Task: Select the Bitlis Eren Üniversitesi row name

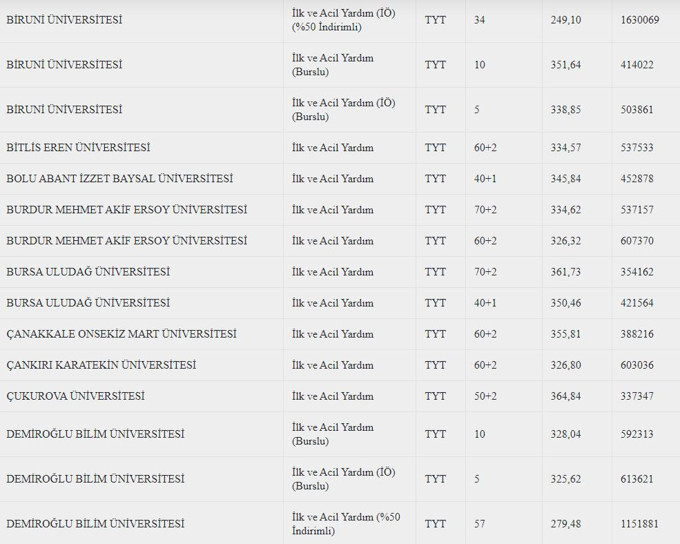Action: click(x=78, y=147)
